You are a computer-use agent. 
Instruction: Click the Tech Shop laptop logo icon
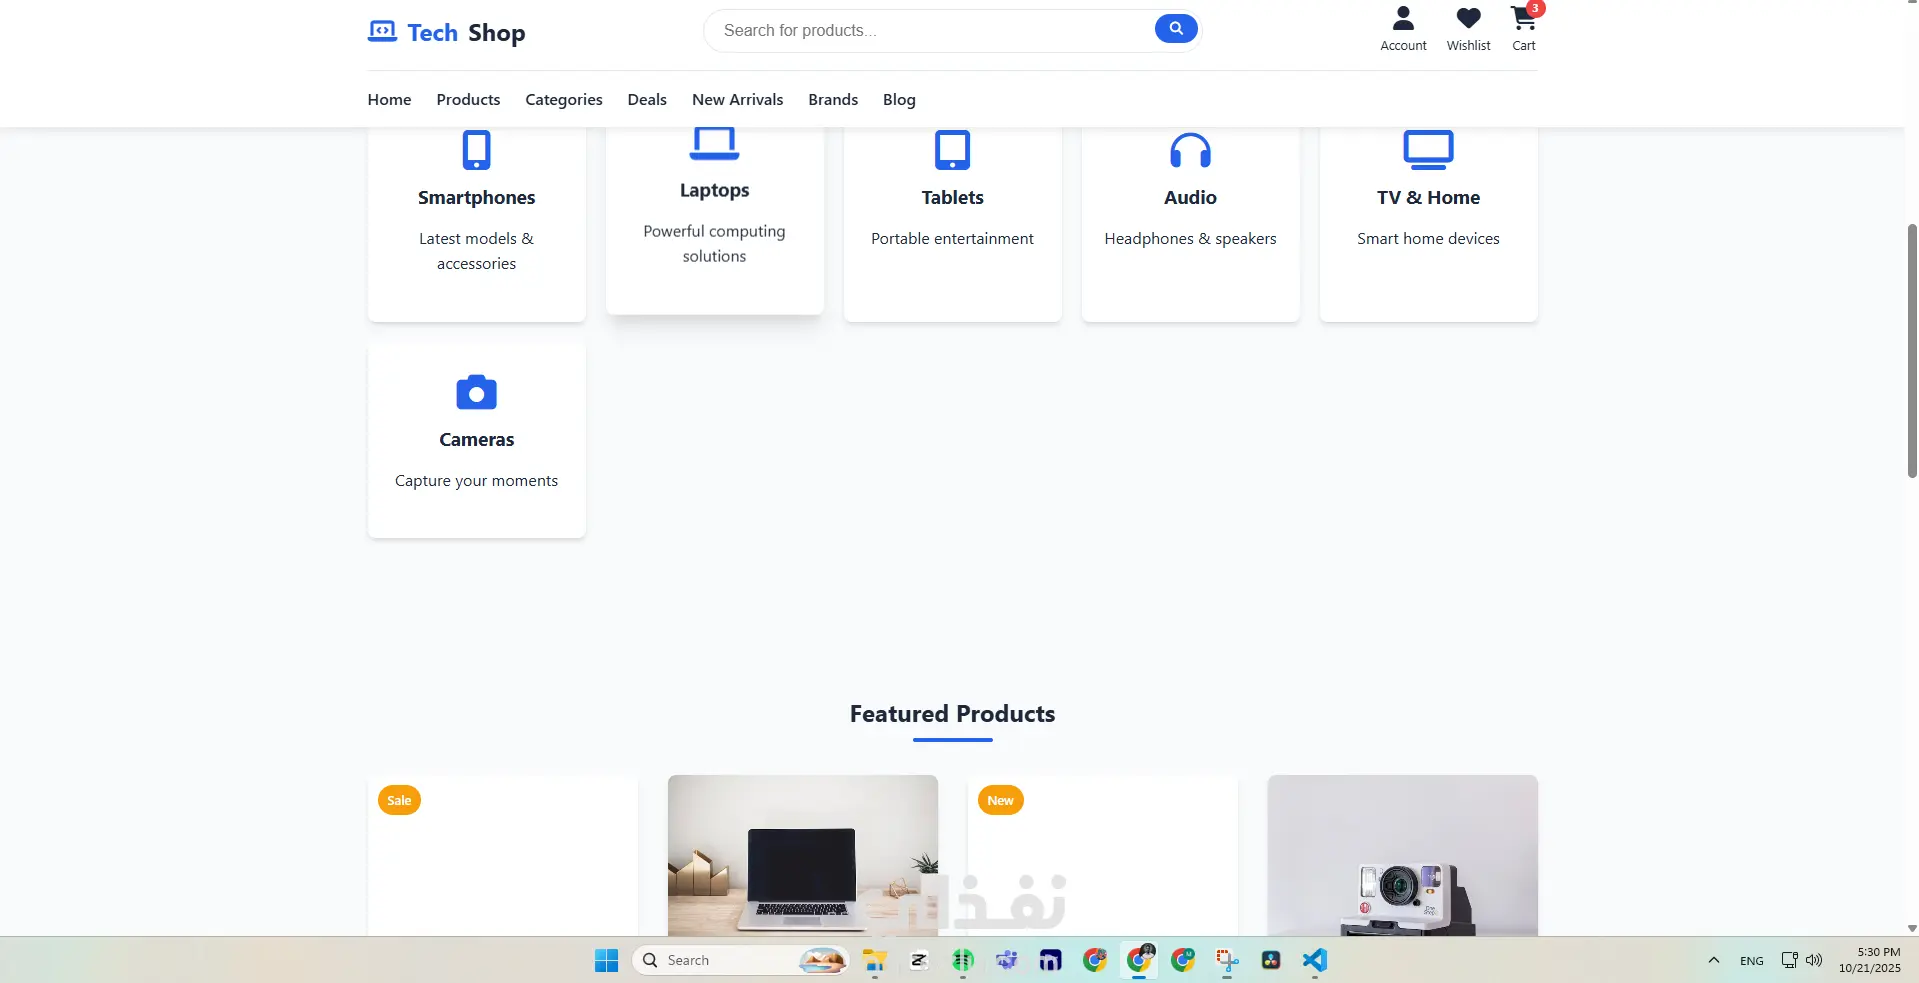[382, 31]
